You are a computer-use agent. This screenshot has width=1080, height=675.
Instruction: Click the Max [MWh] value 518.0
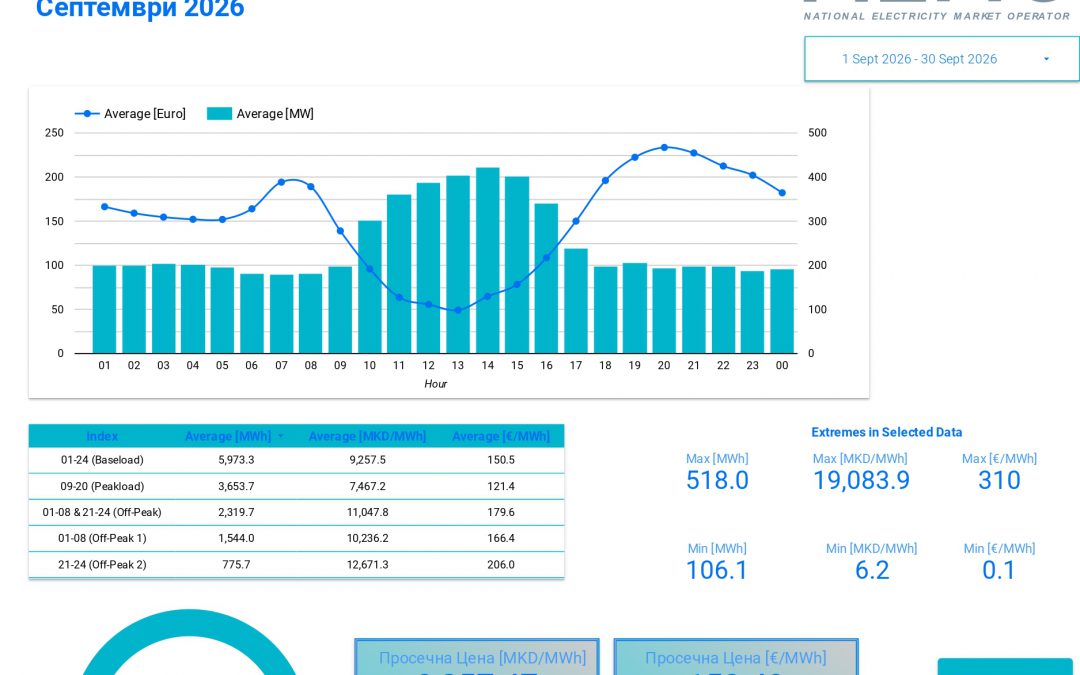[717, 480]
